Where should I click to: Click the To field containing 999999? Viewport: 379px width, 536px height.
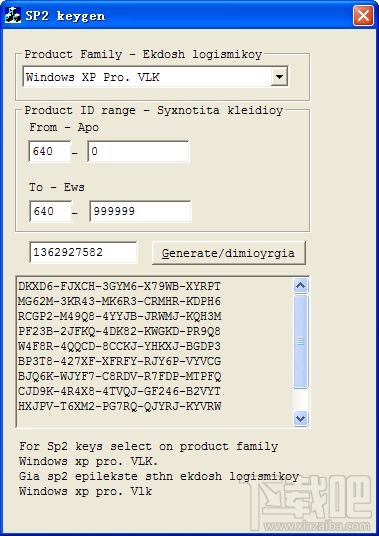tap(140, 211)
